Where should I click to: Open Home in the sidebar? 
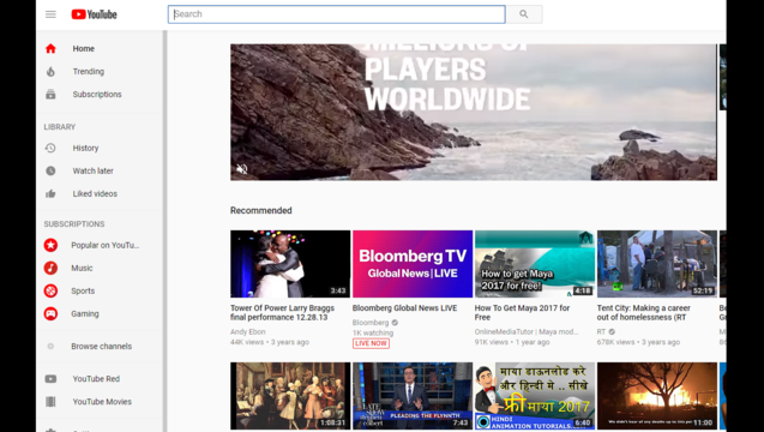click(x=99, y=49)
